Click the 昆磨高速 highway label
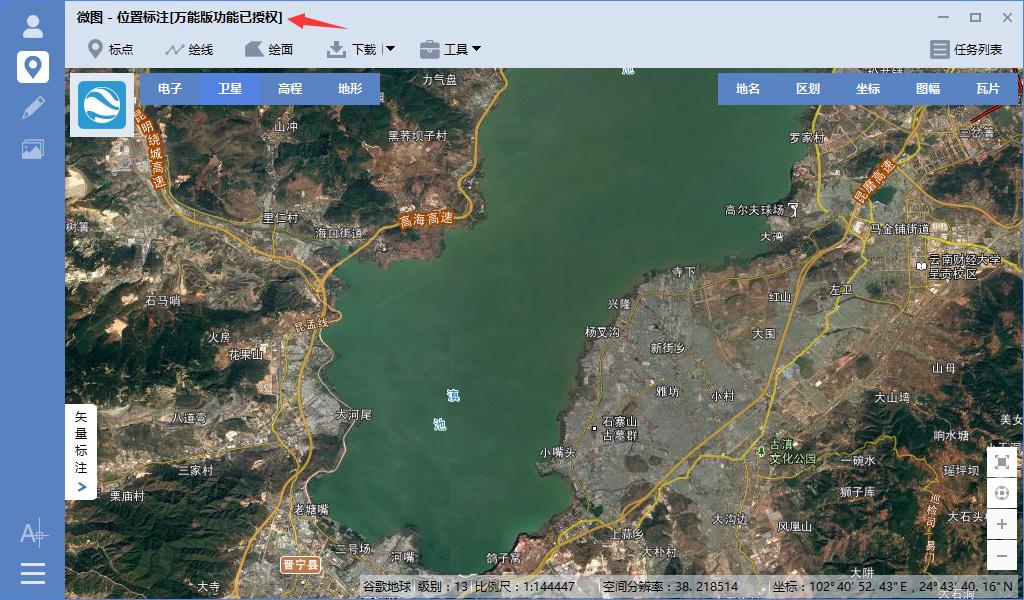This screenshot has width=1024, height=600. point(874,181)
